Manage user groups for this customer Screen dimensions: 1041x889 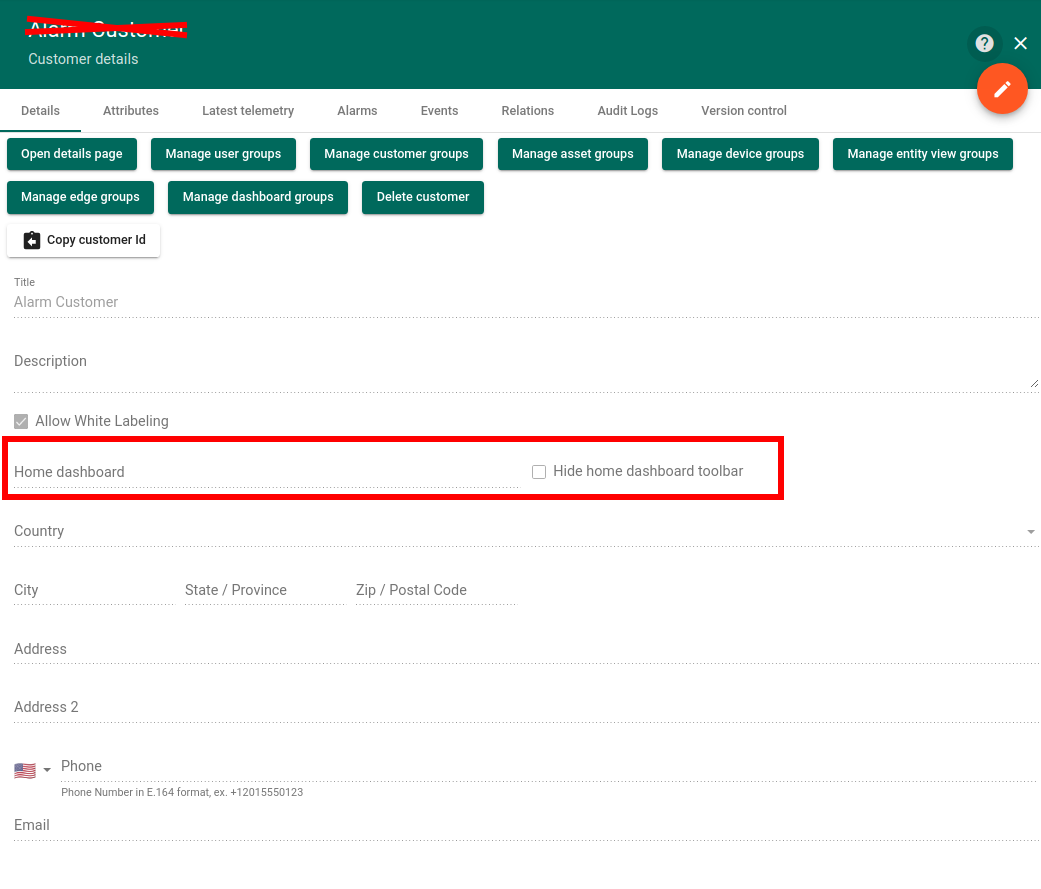click(x=223, y=154)
